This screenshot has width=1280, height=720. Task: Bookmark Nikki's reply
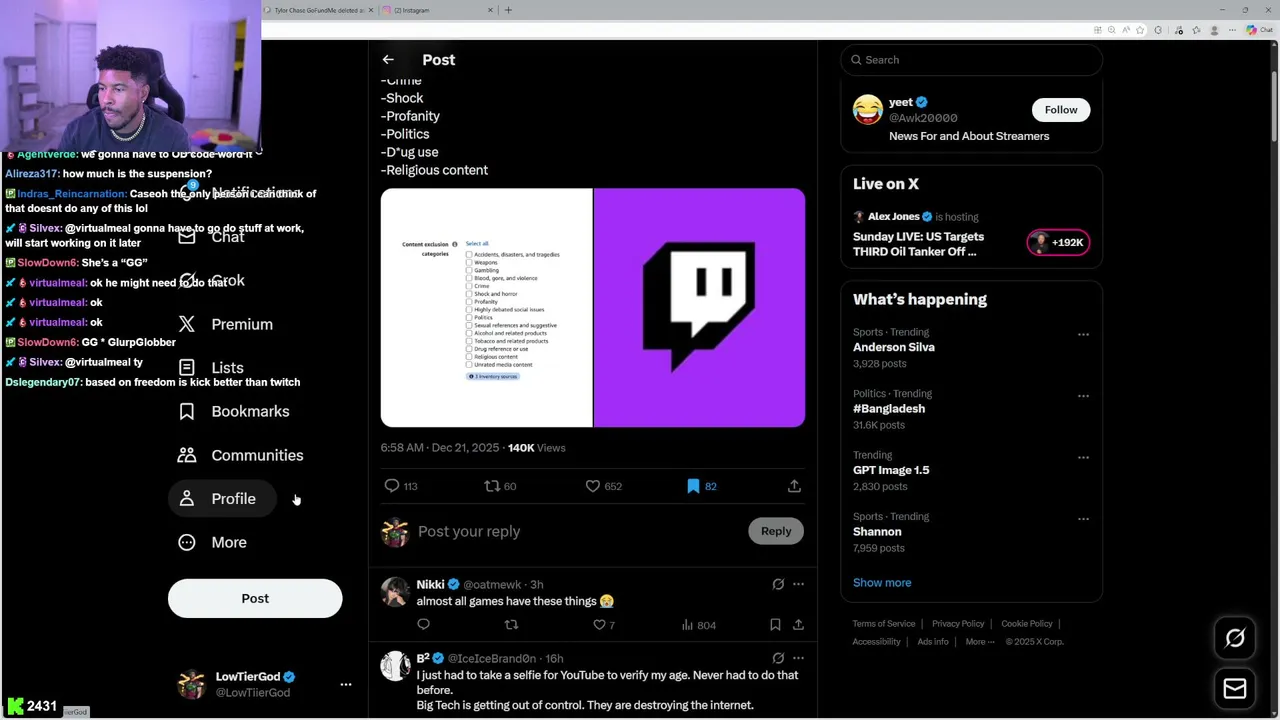coord(775,625)
